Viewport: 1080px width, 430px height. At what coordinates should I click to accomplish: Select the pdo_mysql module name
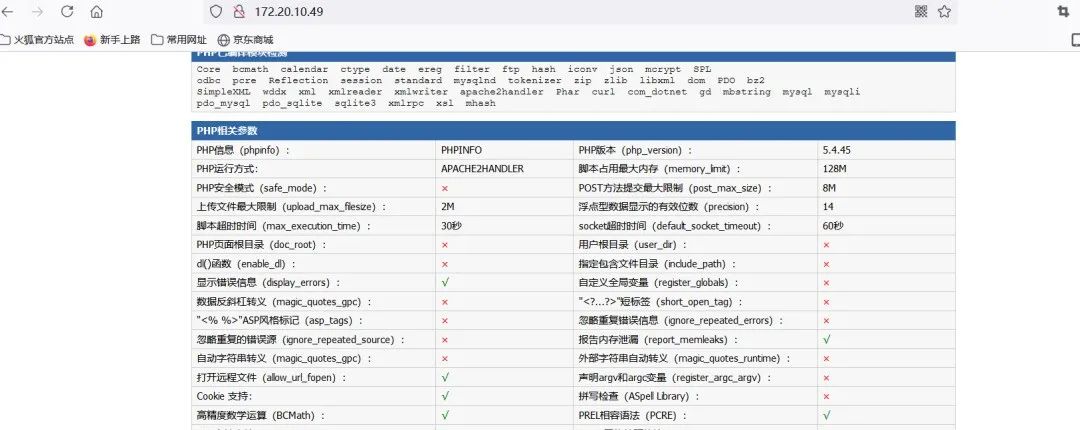[x=223, y=103]
